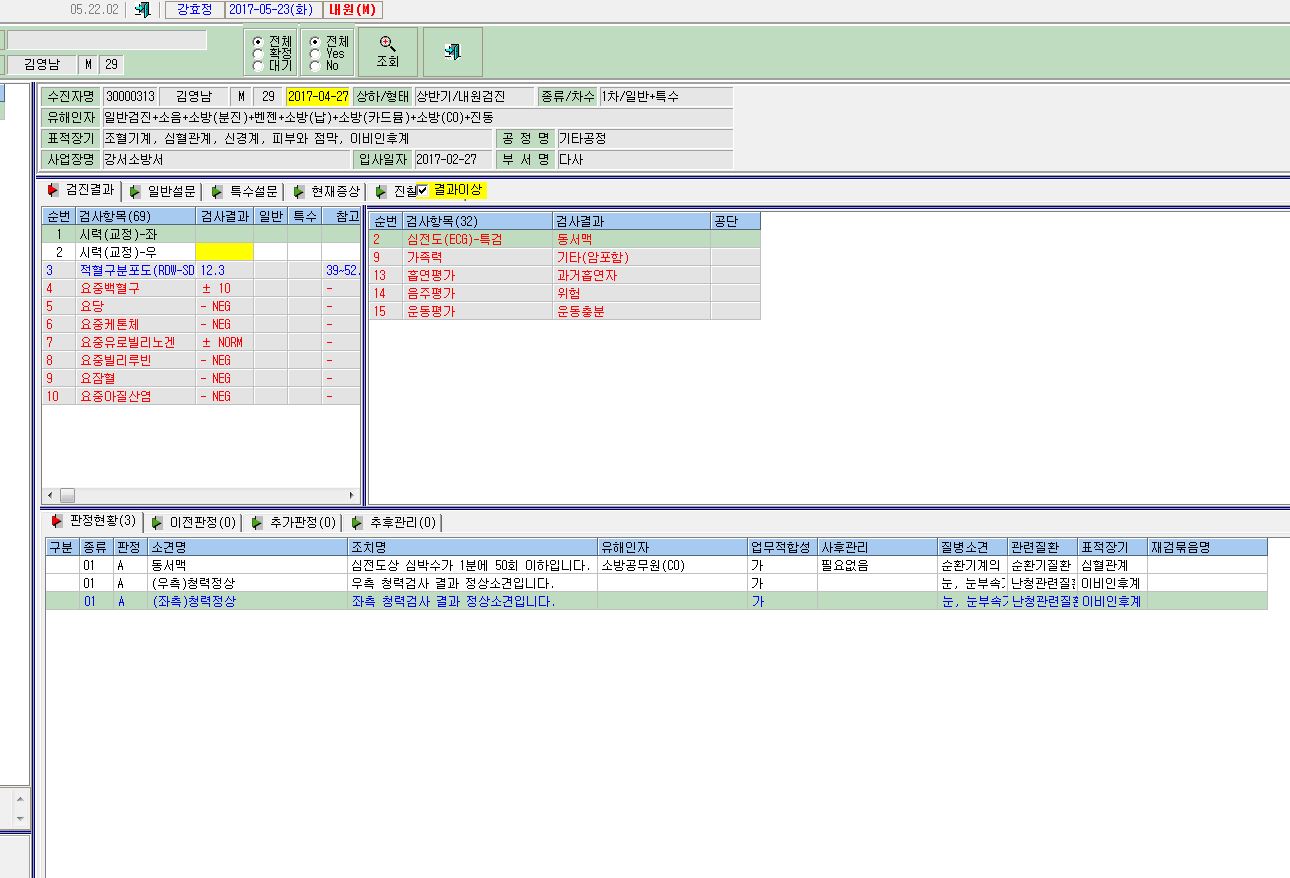Click the green arrow icon of 일반설문
Viewport: 1290px width, 878px height.
click(135, 191)
